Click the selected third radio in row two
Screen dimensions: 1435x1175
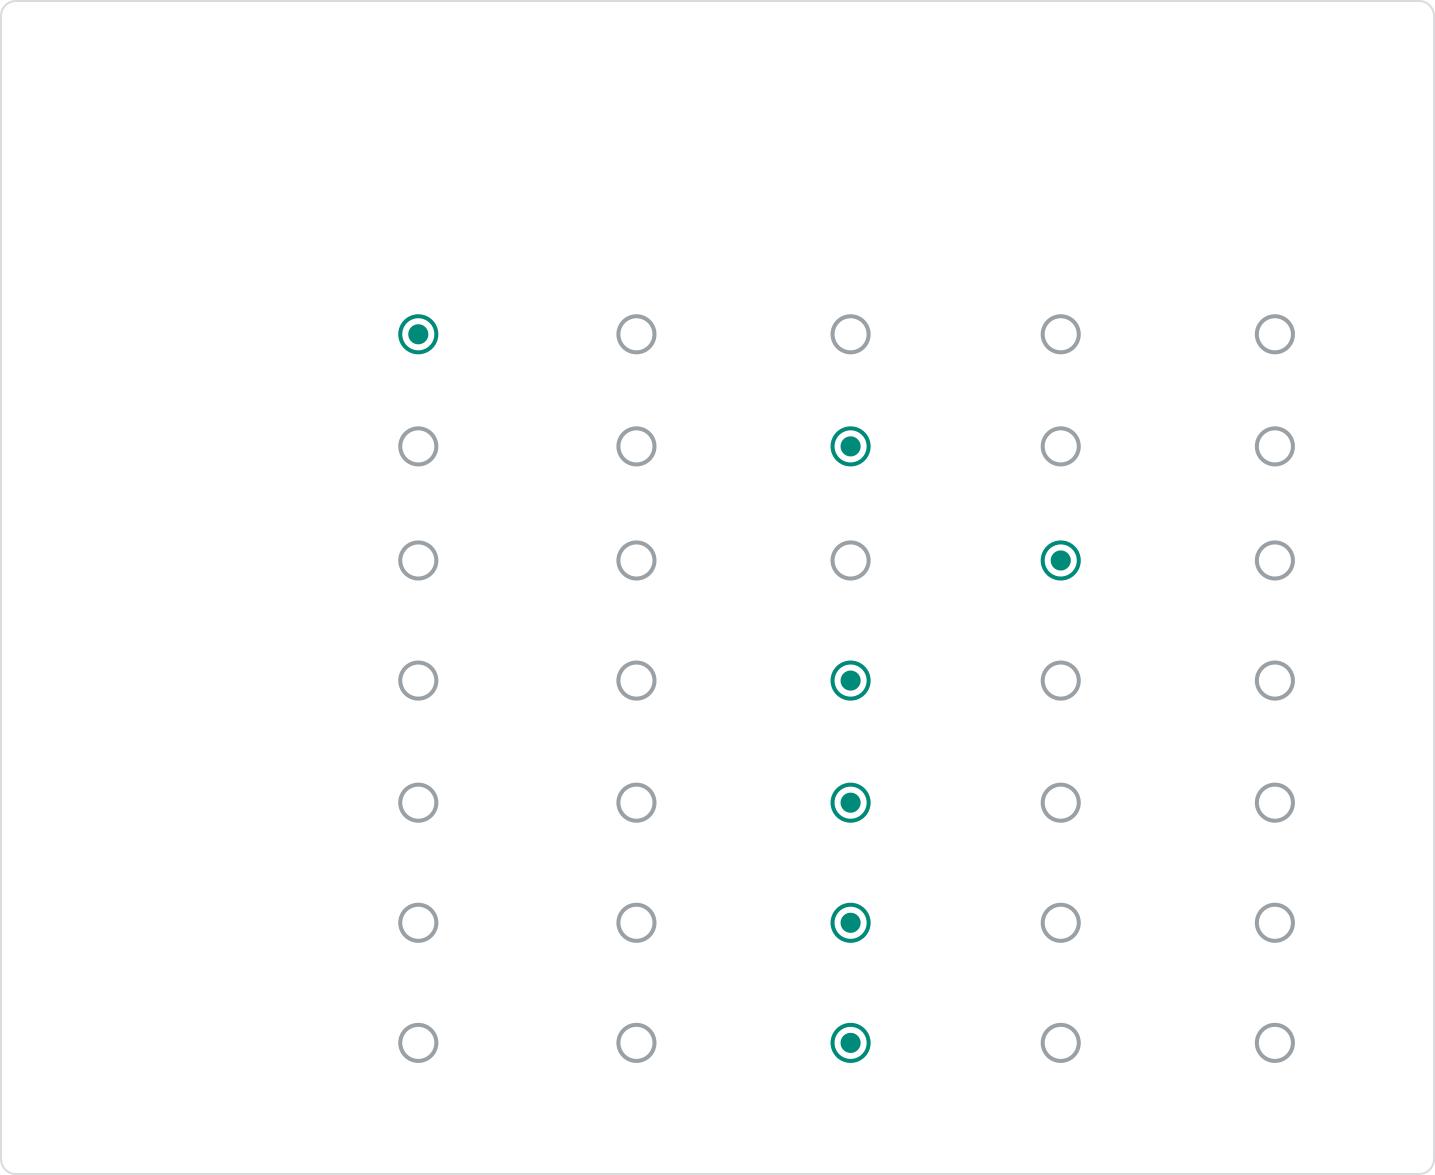[x=850, y=446]
